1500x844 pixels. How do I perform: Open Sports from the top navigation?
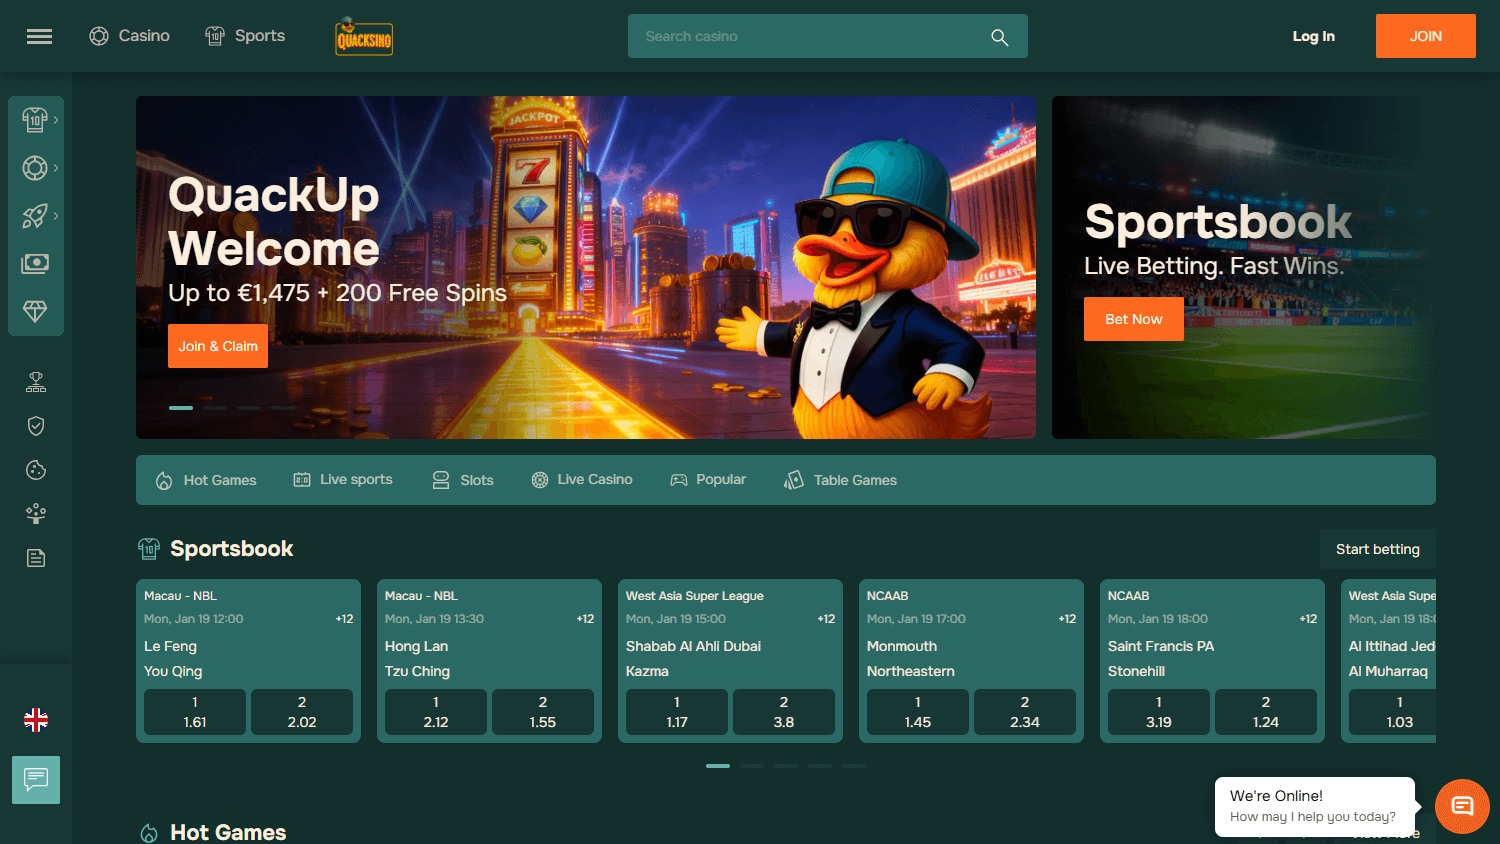pyautogui.click(x=245, y=36)
